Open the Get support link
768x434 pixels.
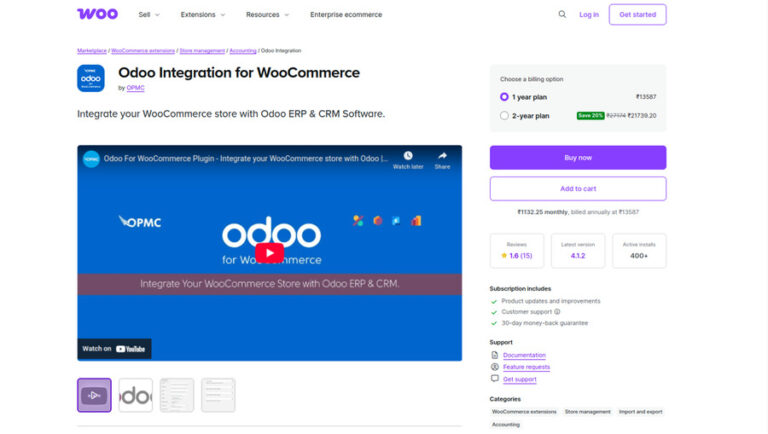pos(520,379)
